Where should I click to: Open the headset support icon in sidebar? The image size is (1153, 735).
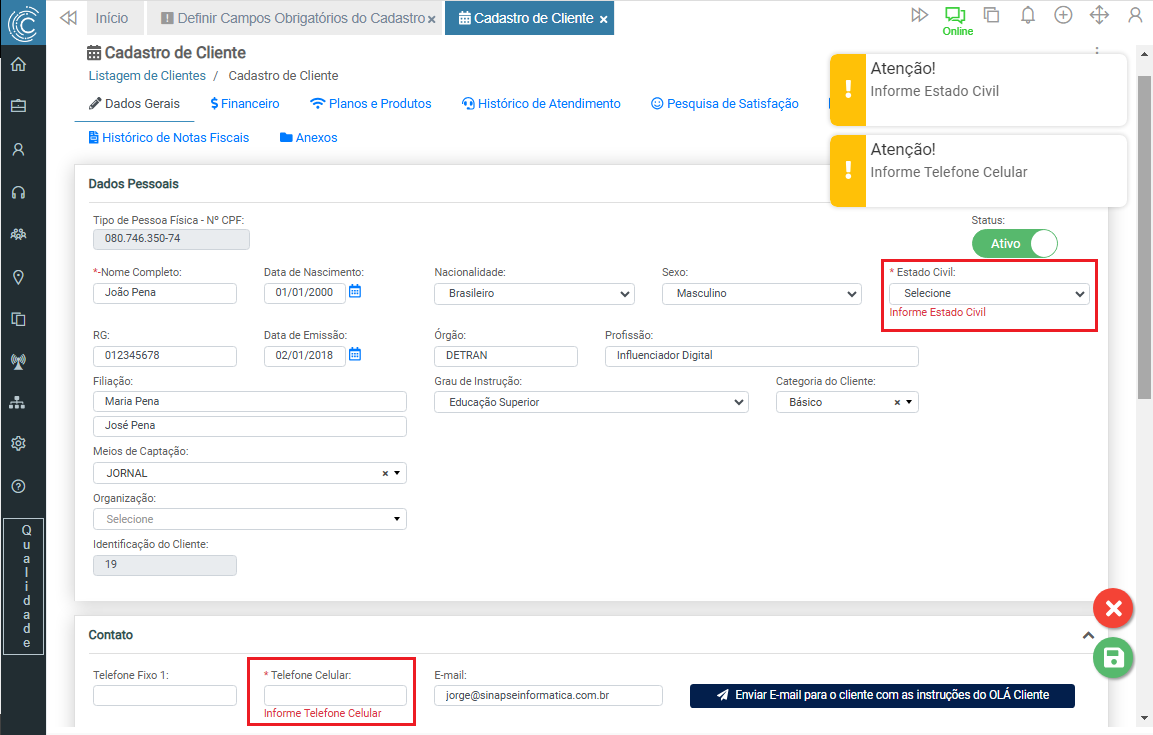tap(18, 192)
